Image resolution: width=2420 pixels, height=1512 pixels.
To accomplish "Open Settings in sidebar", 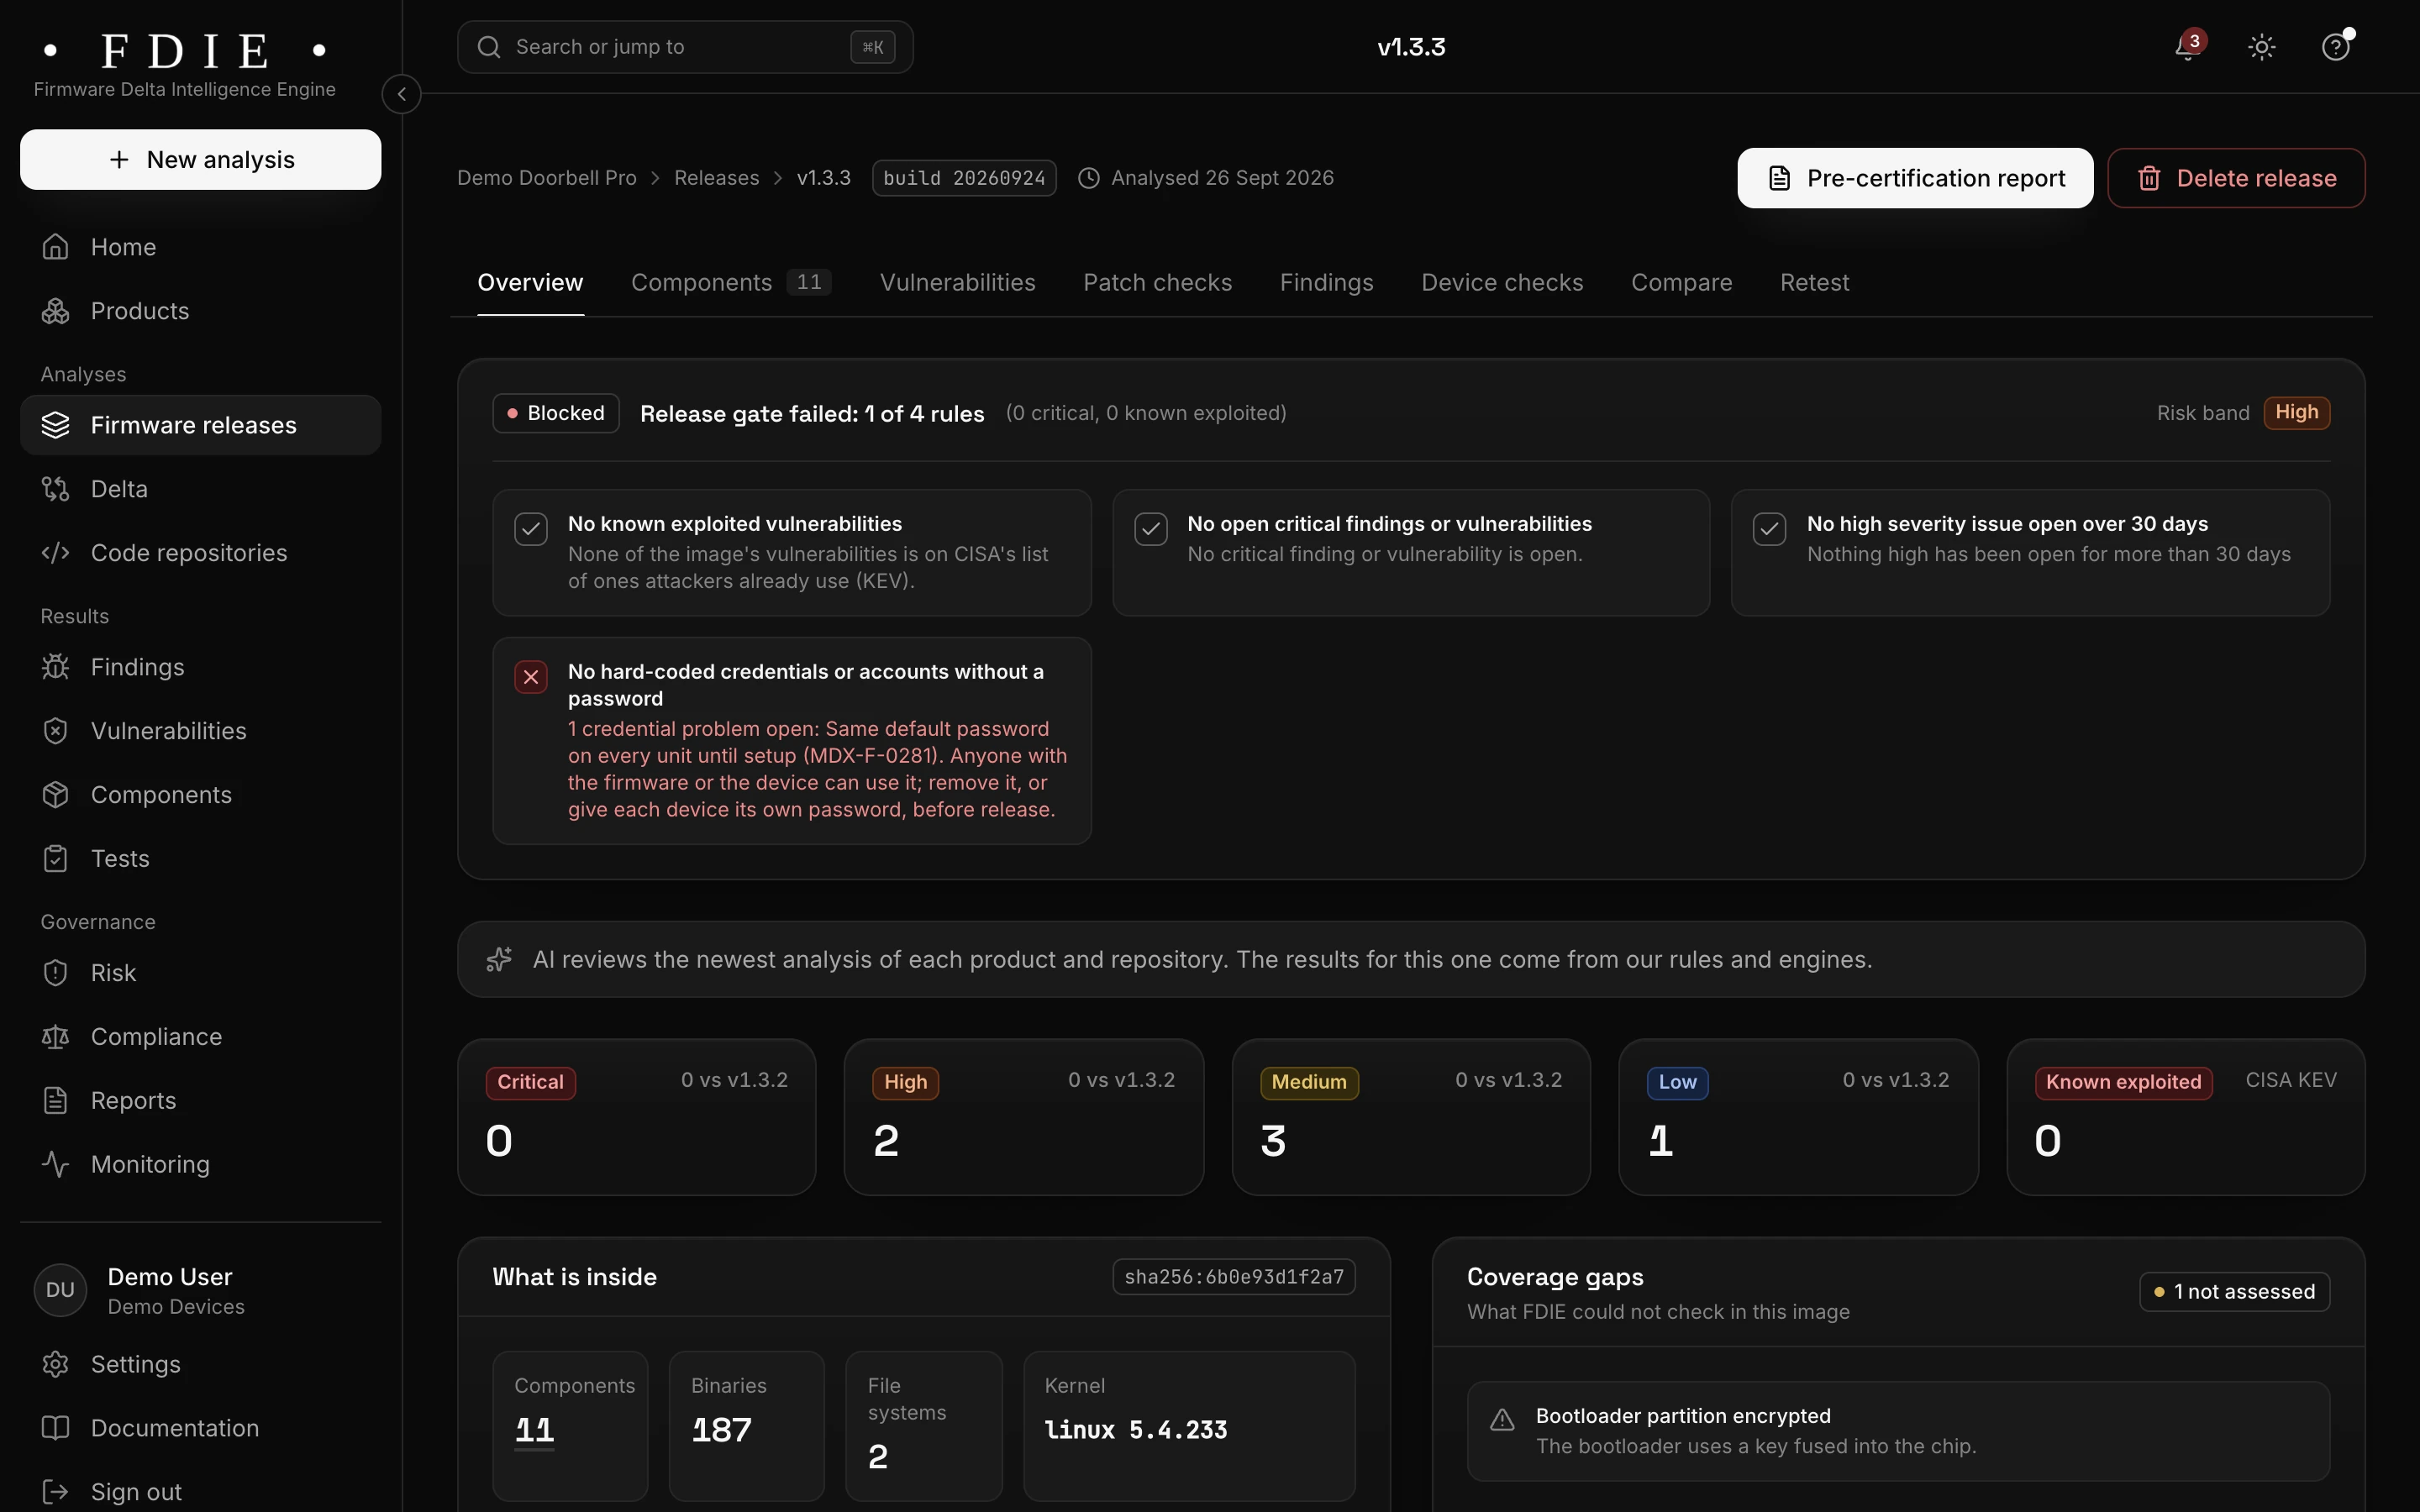I will pyautogui.click(x=200, y=1365).
